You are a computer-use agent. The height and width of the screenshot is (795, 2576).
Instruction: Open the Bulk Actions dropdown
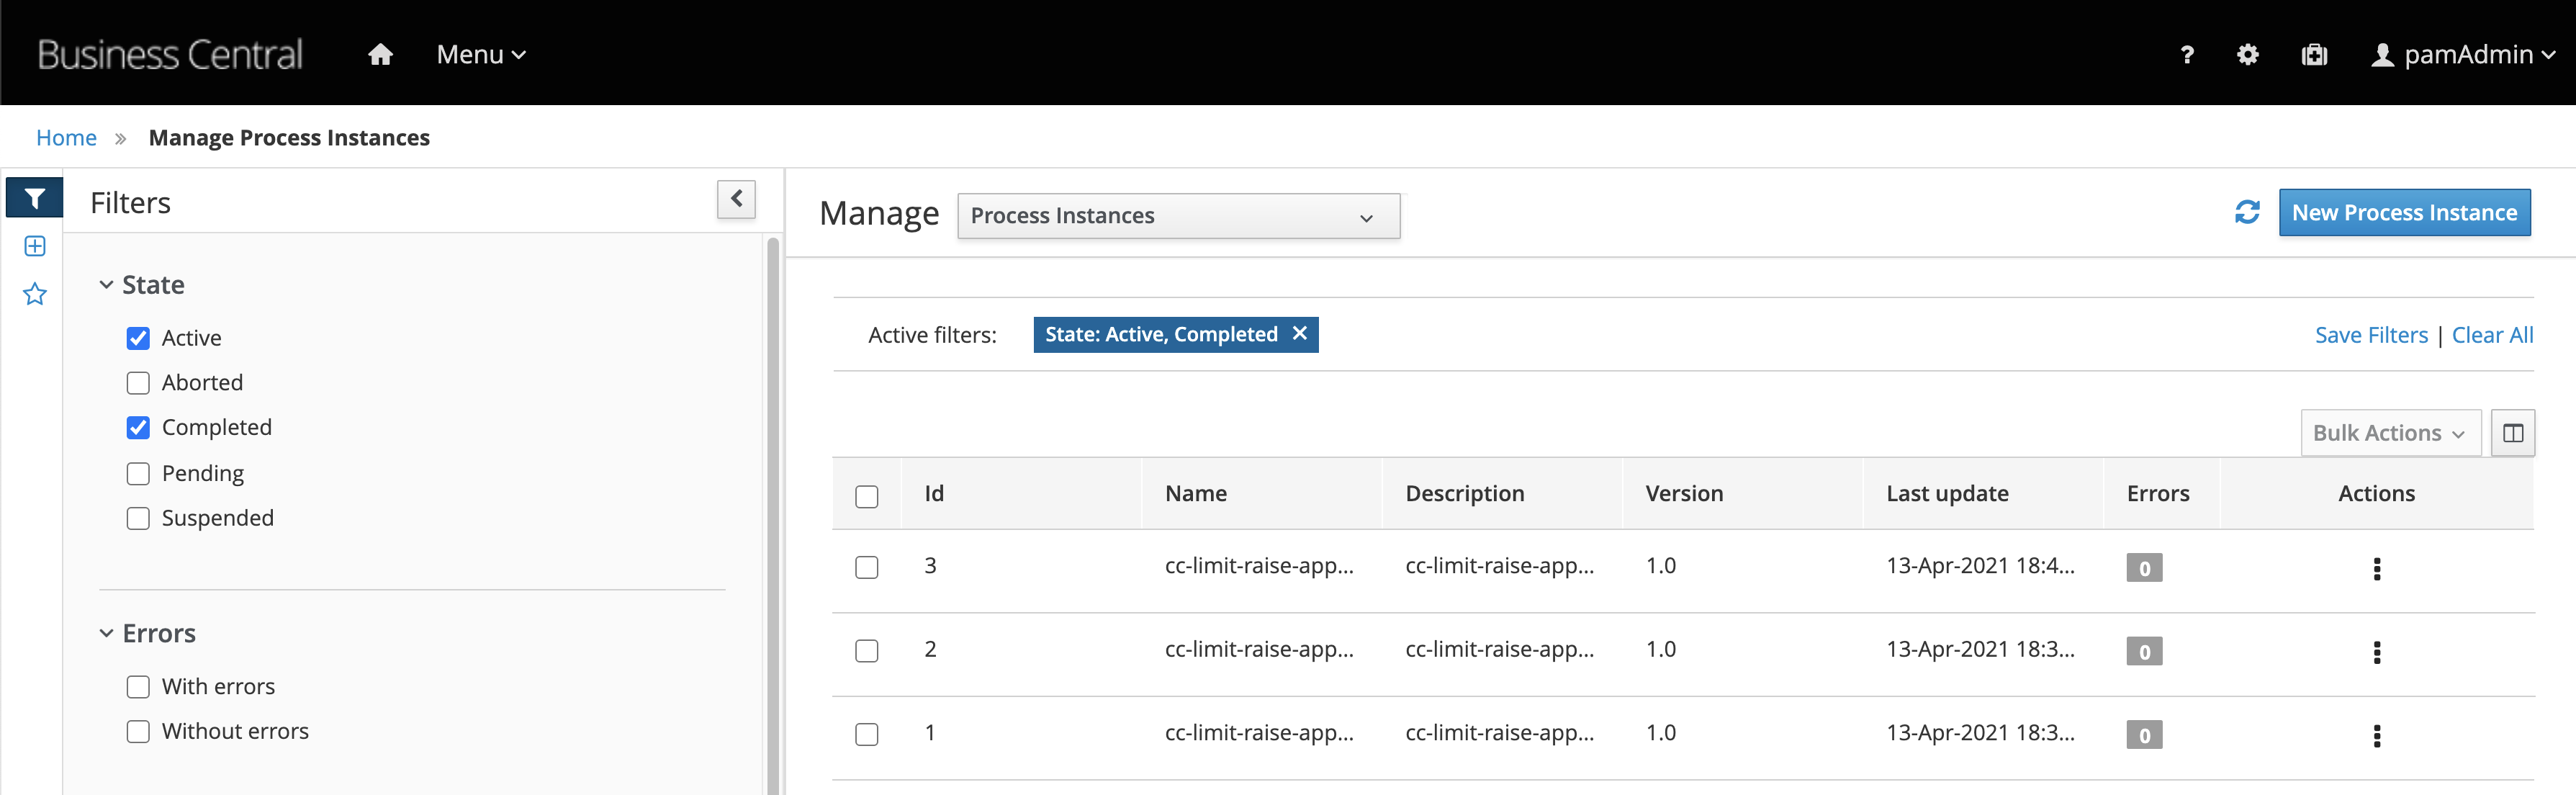tap(2390, 433)
